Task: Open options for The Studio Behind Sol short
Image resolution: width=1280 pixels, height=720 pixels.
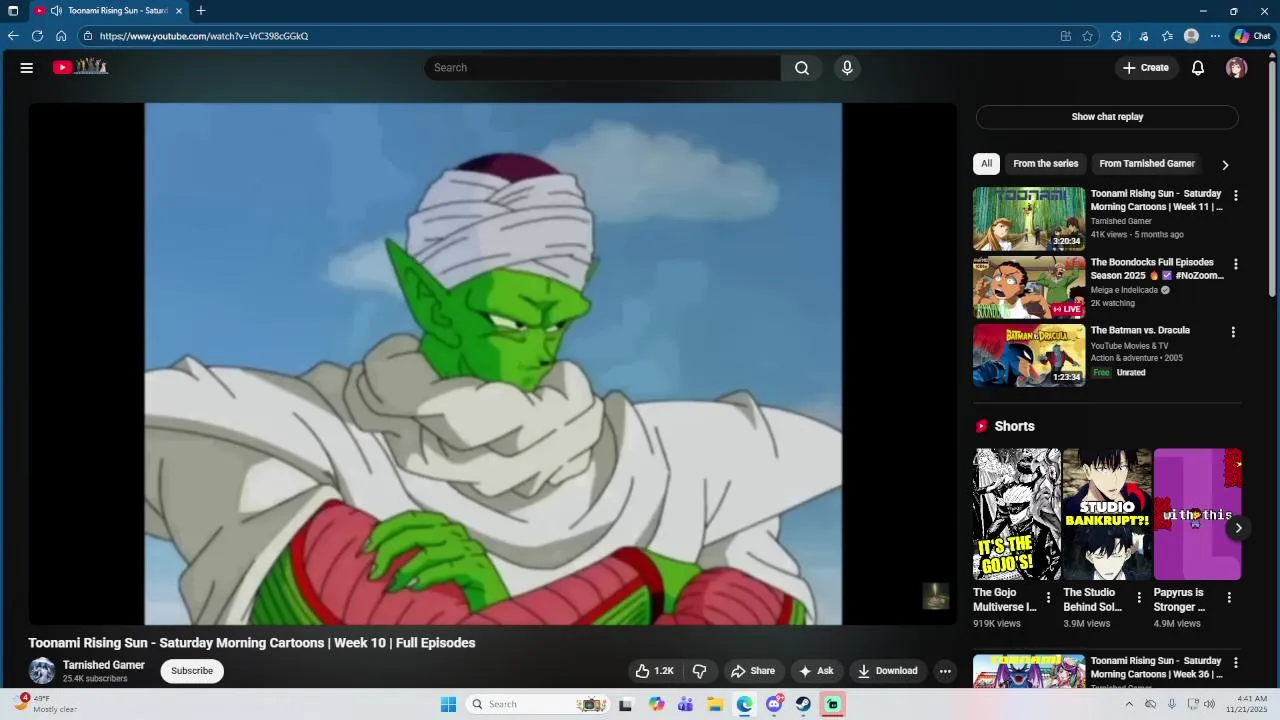Action: point(1138,598)
